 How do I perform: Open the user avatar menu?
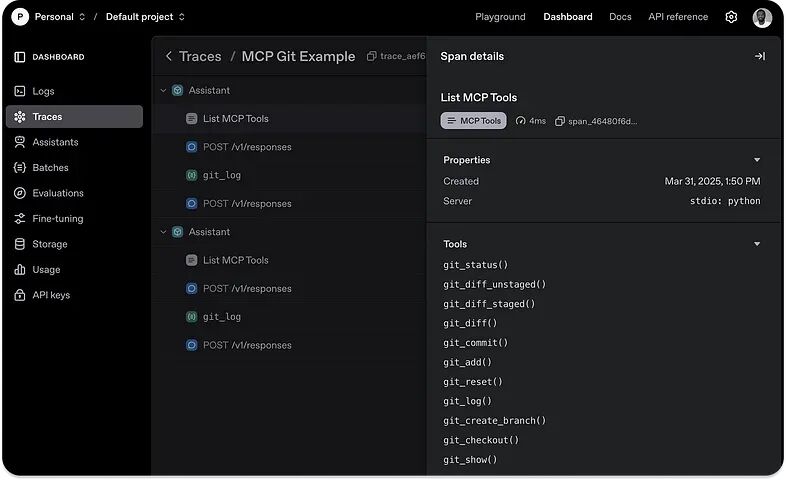(761, 17)
